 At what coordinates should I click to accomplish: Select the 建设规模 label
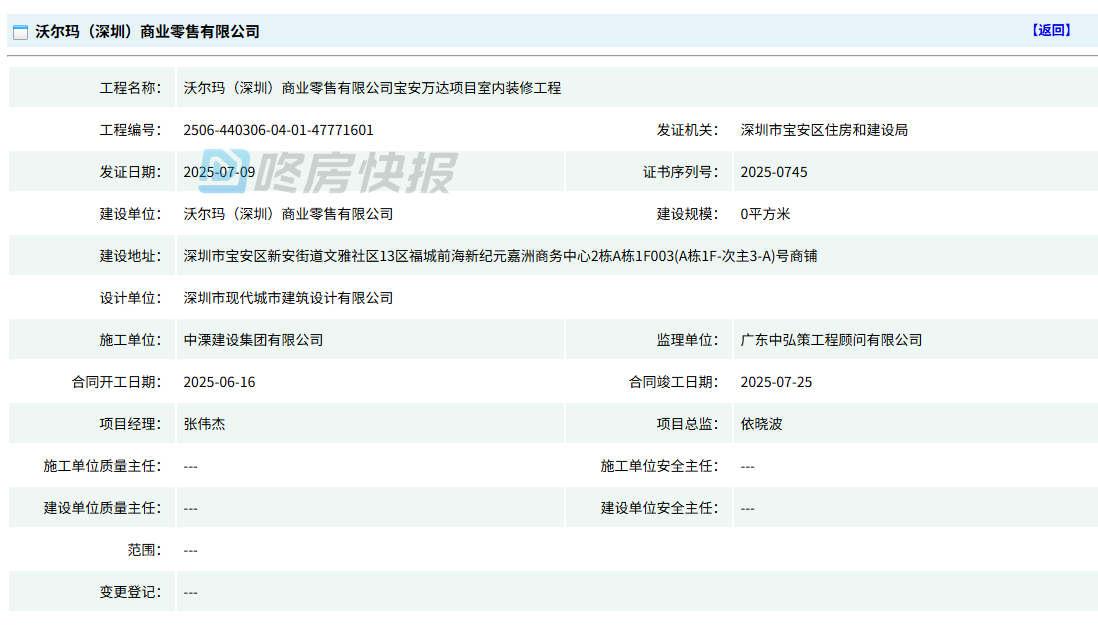pos(687,214)
